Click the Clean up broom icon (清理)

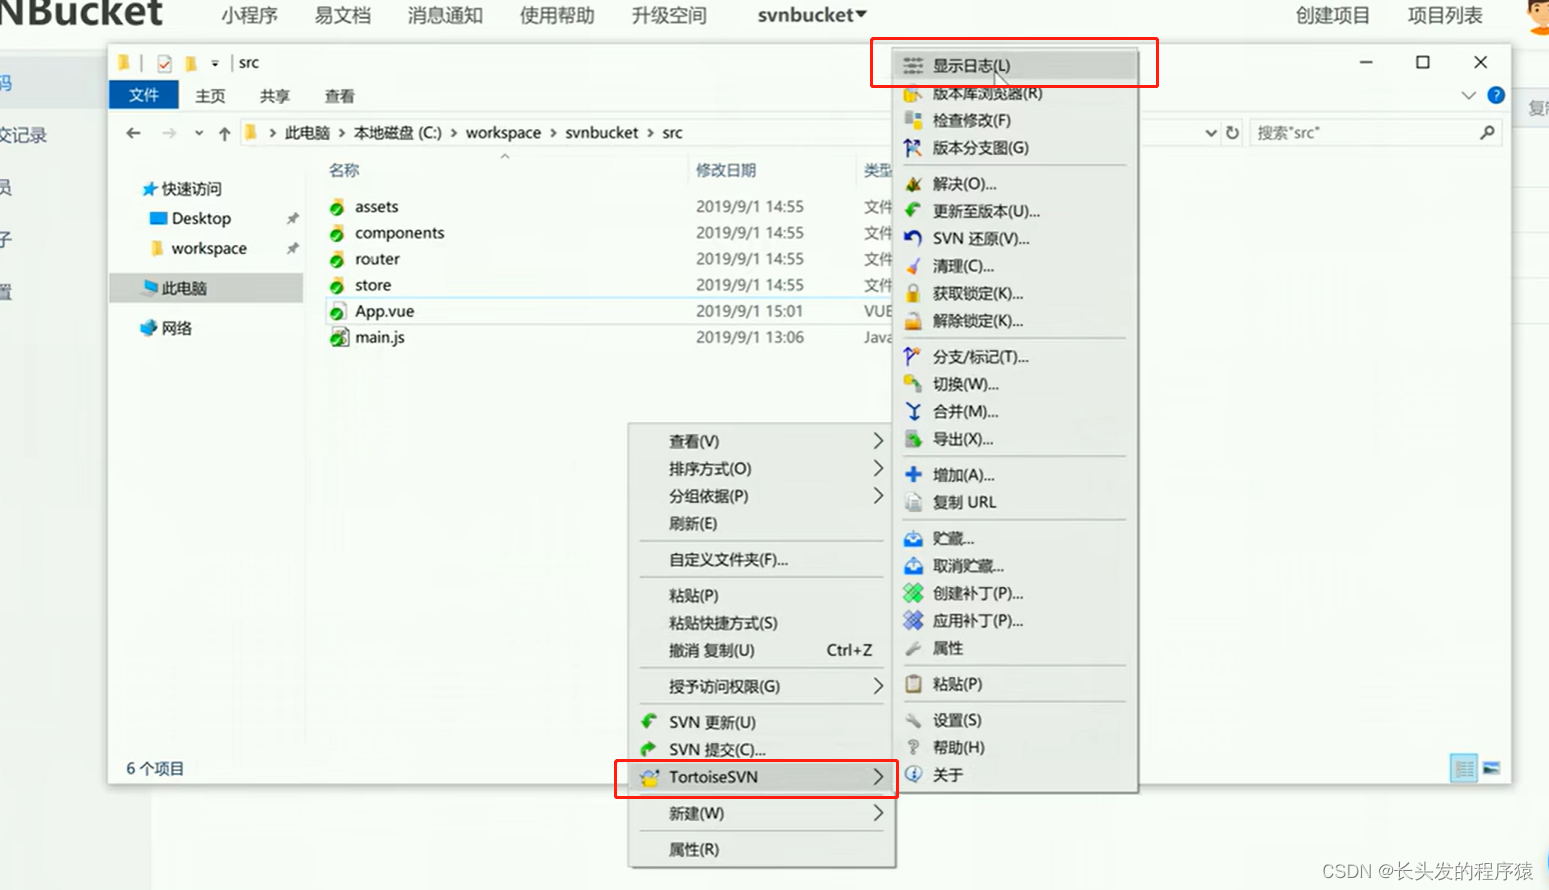click(x=913, y=266)
